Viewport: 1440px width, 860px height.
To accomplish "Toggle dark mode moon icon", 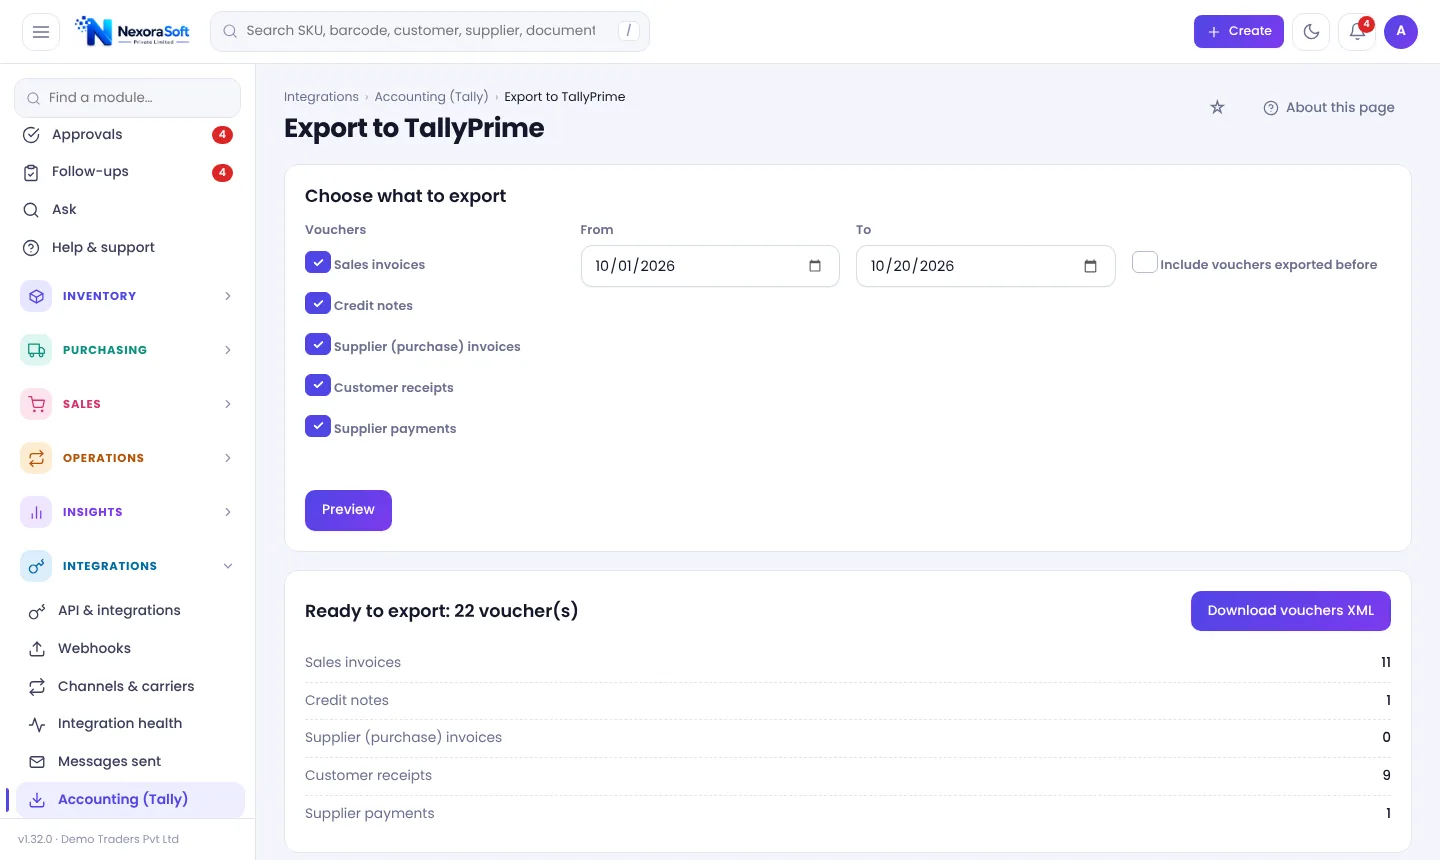I will [1311, 32].
